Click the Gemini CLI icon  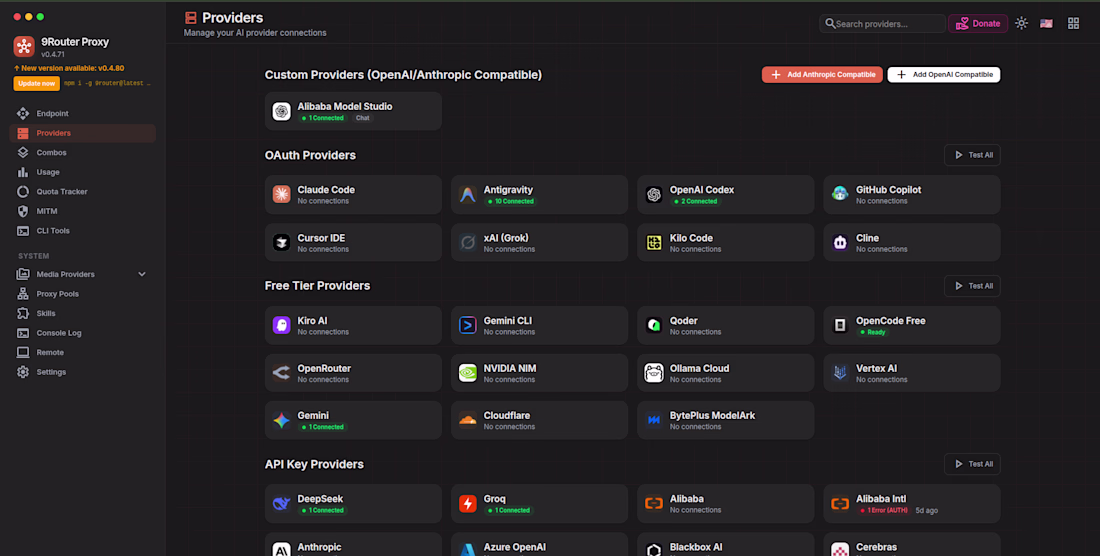click(468, 325)
